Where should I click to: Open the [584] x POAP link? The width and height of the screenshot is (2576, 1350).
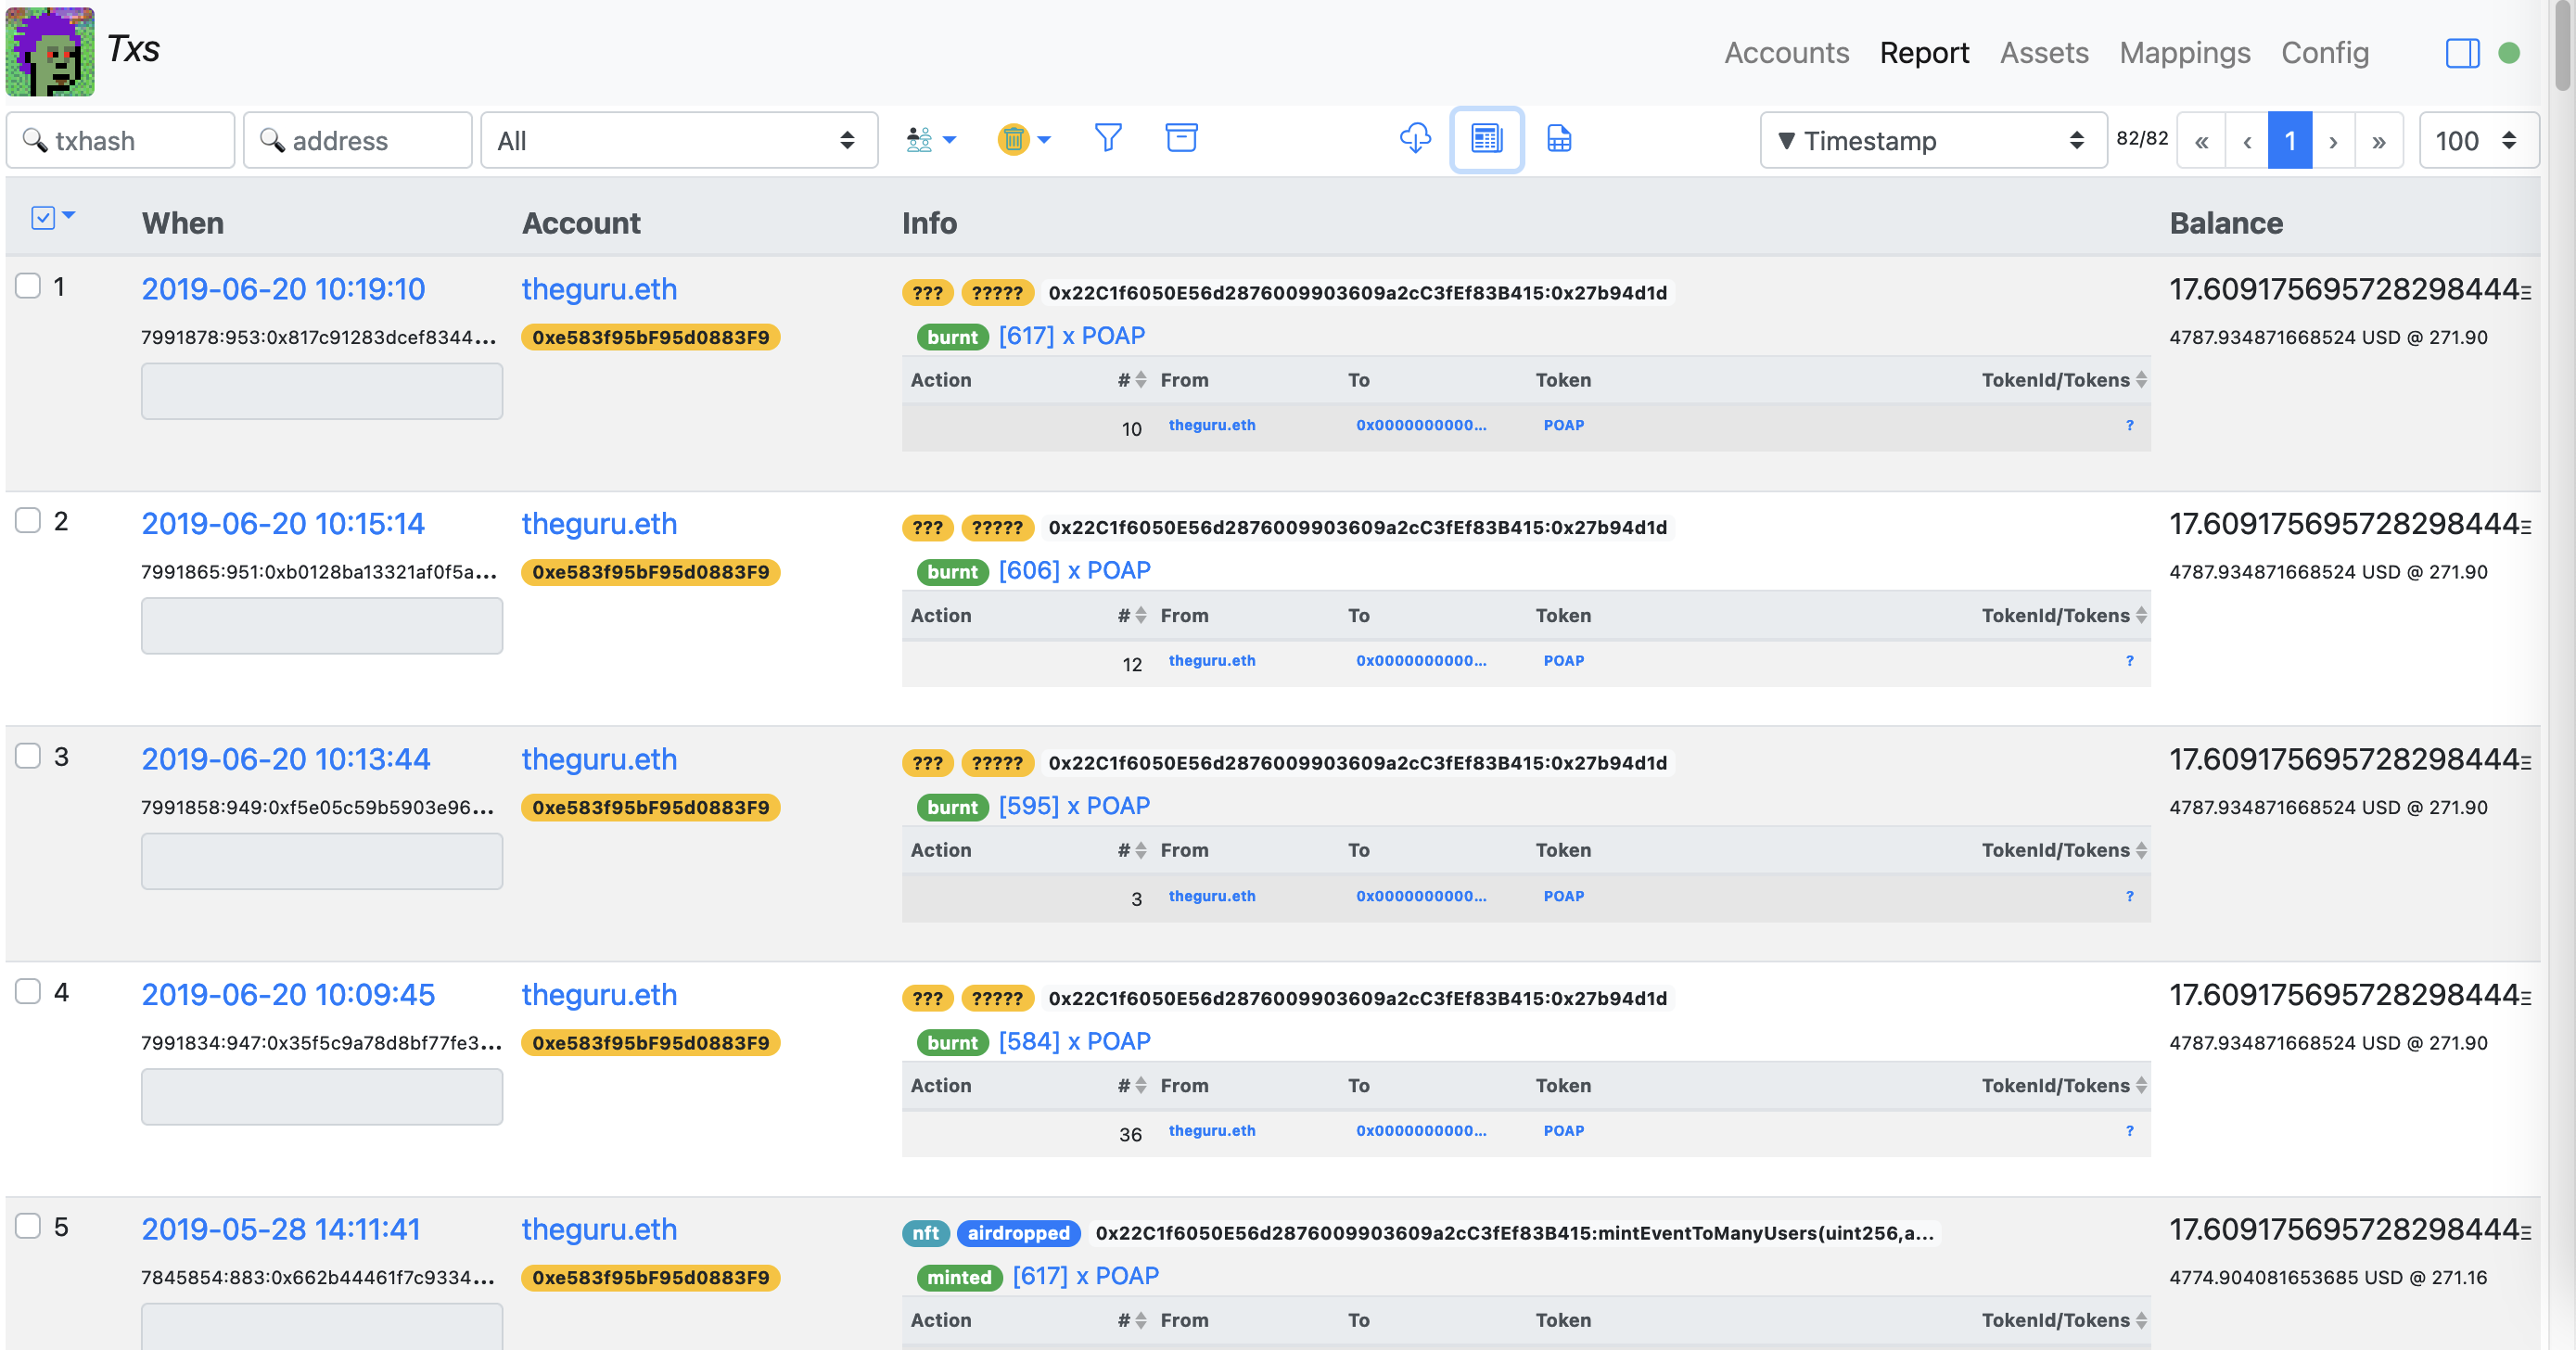coord(1074,1041)
